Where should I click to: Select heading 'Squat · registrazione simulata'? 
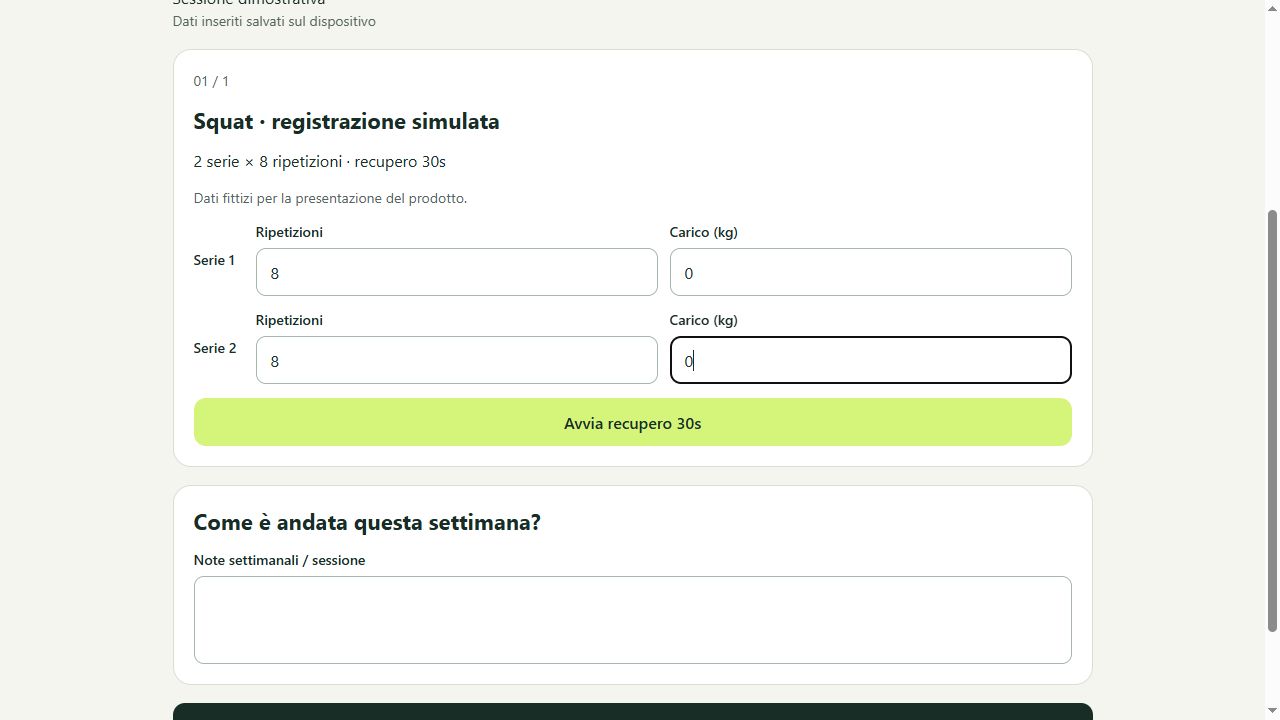point(346,121)
